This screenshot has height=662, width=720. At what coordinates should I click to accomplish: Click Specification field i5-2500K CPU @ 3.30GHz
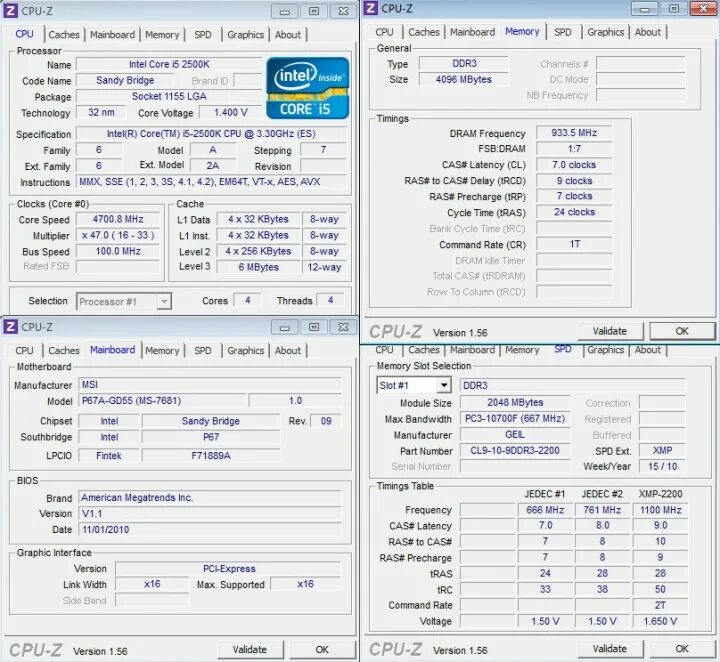(x=211, y=134)
